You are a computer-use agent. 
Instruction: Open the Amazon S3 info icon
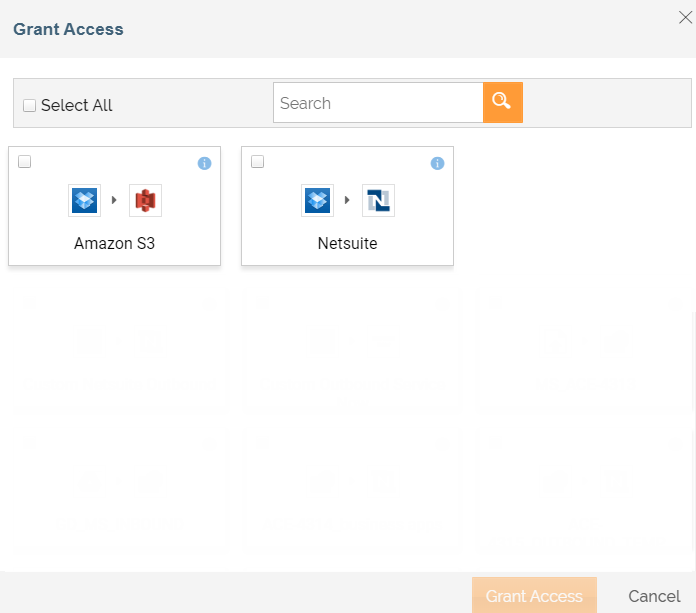tap(204, 163)
